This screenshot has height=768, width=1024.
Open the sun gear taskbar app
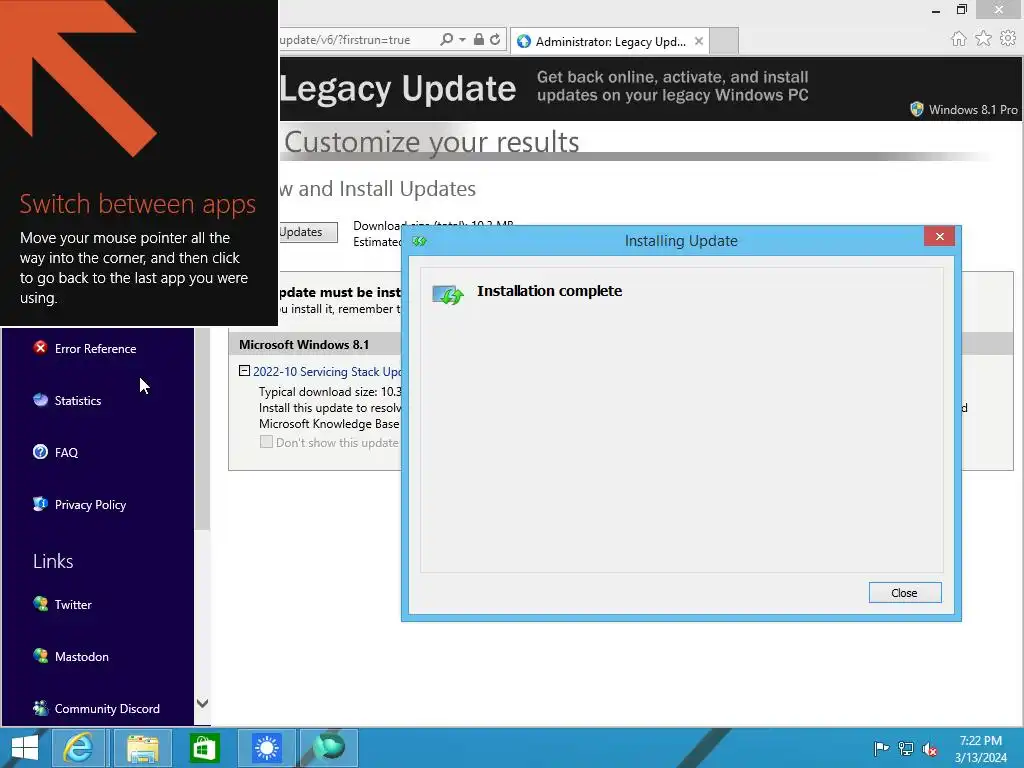coord(266,748)
